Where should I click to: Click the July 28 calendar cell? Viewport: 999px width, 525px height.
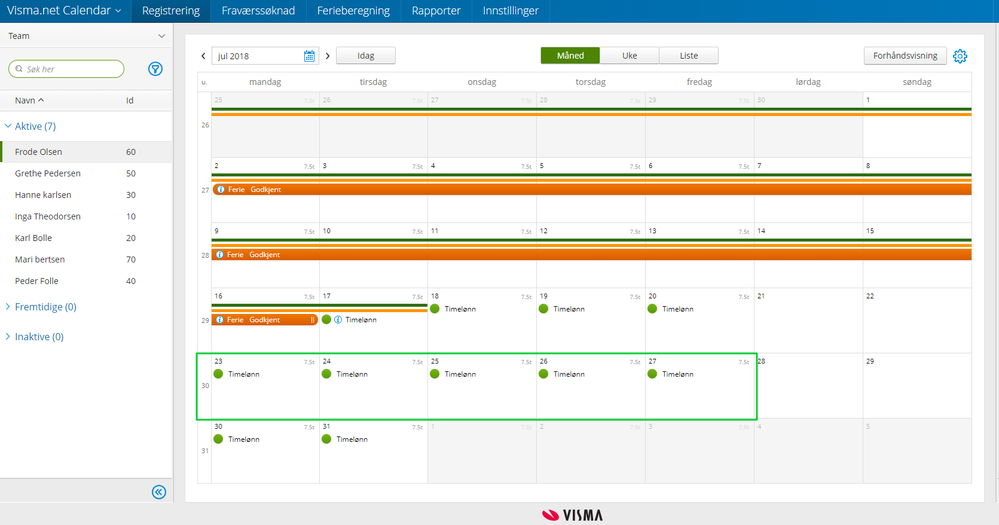point(809,385)
